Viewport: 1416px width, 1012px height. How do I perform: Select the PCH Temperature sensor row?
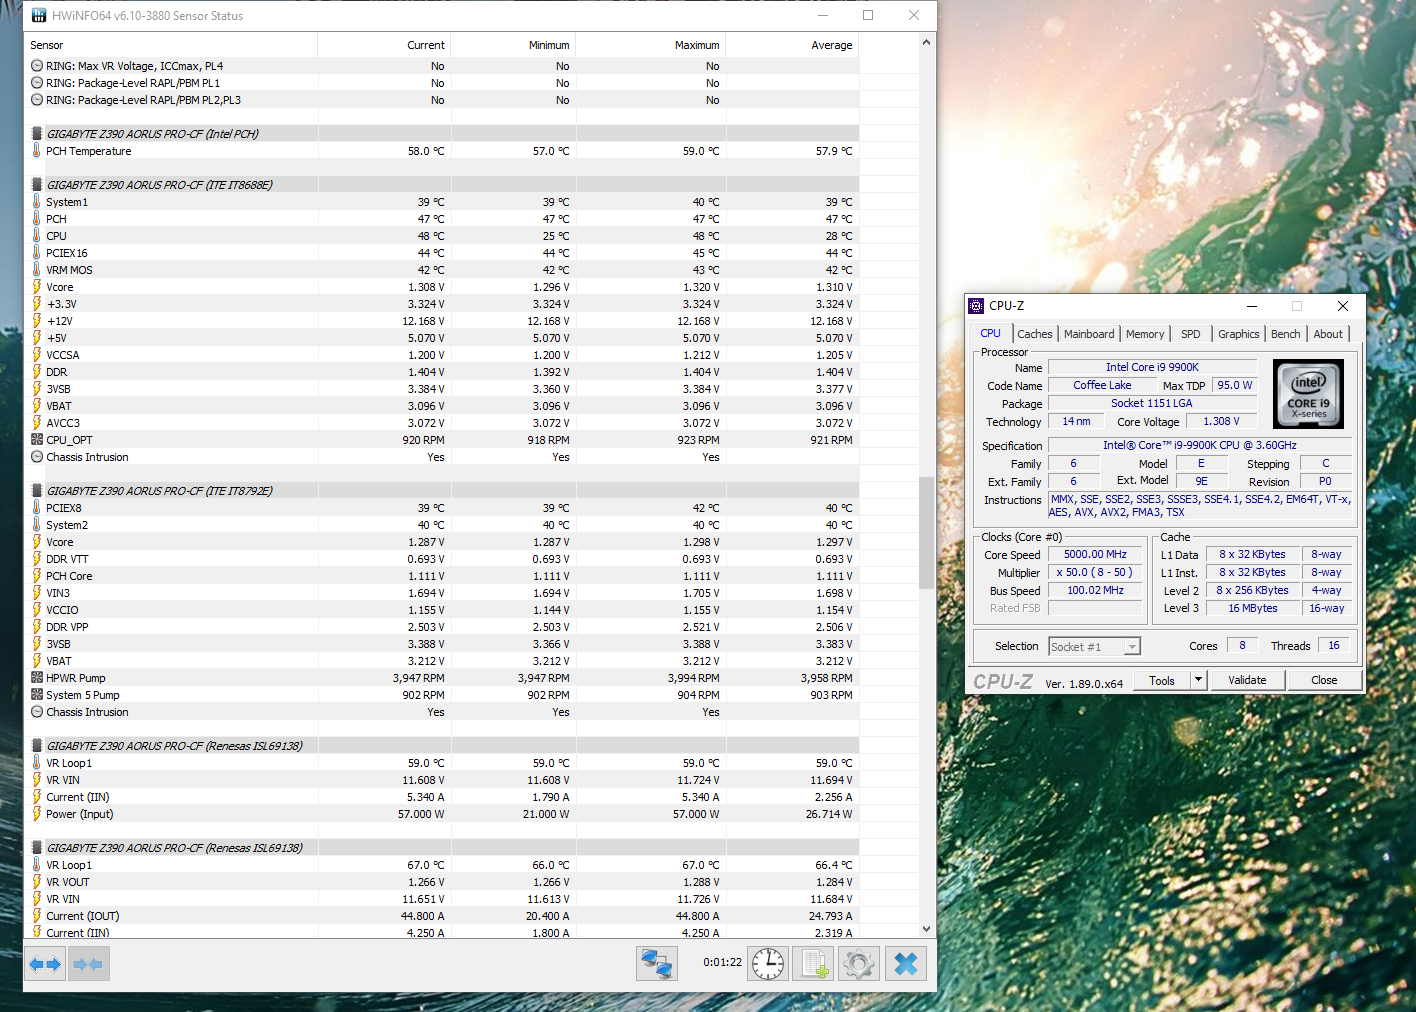point(88,151)
